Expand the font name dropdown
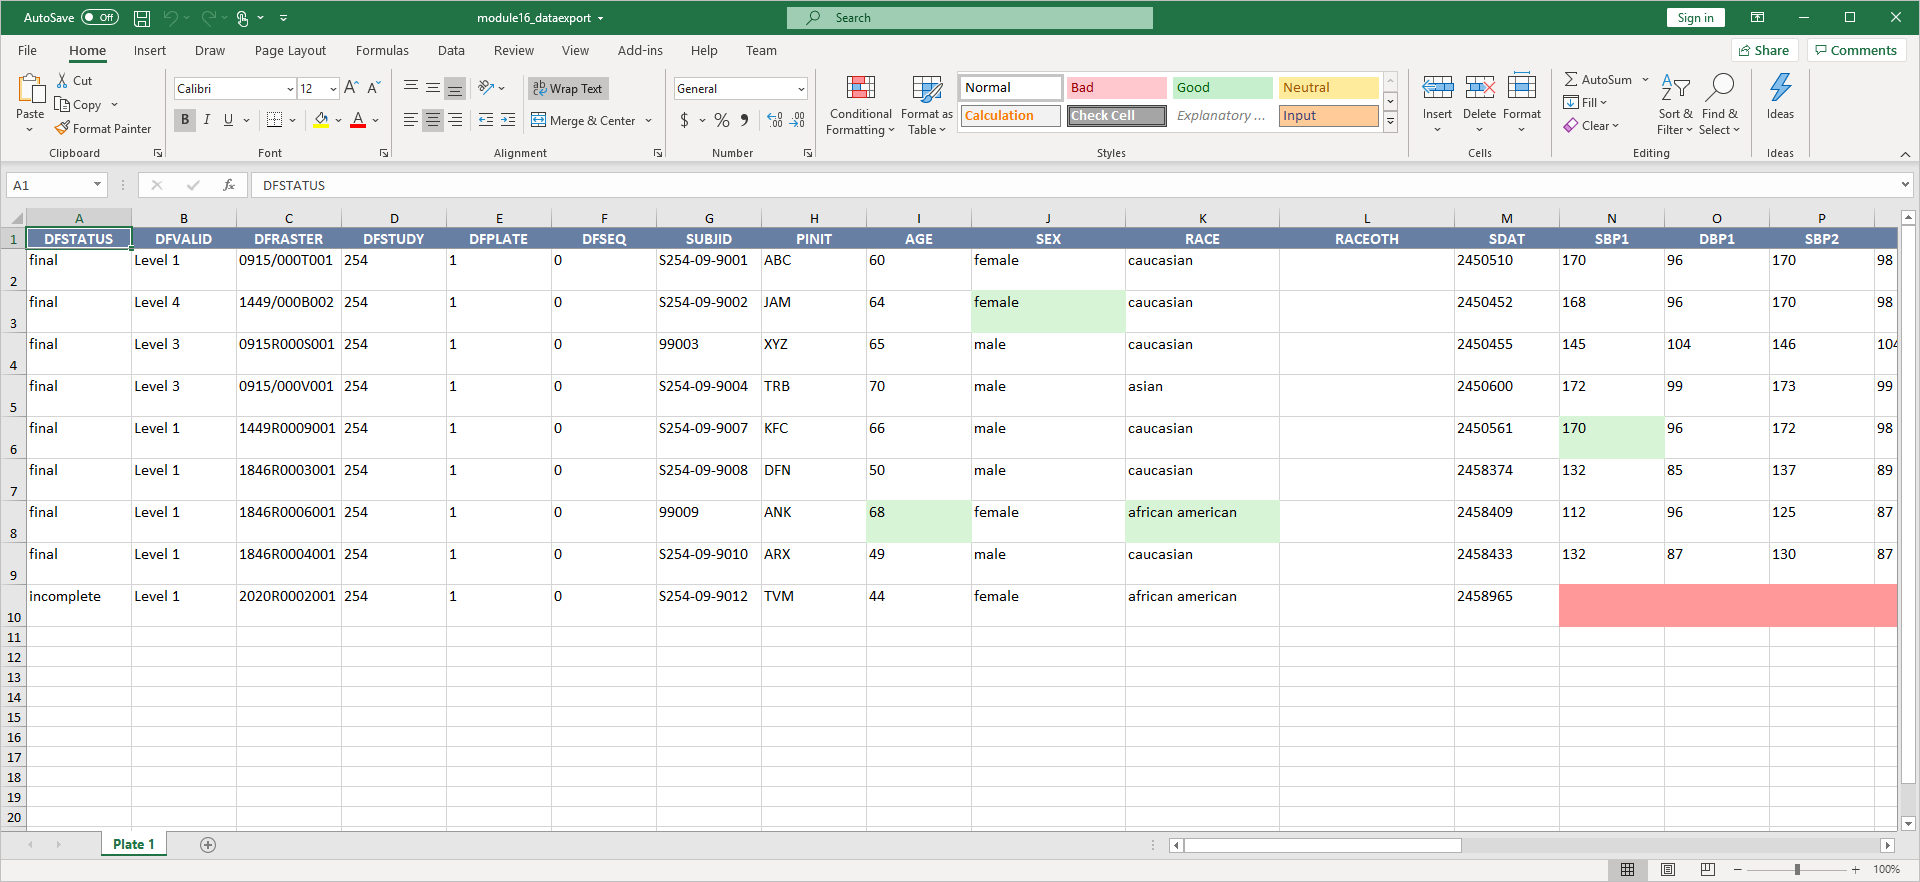The height and width of the screenshot is (882, 1920). (290, 89)
